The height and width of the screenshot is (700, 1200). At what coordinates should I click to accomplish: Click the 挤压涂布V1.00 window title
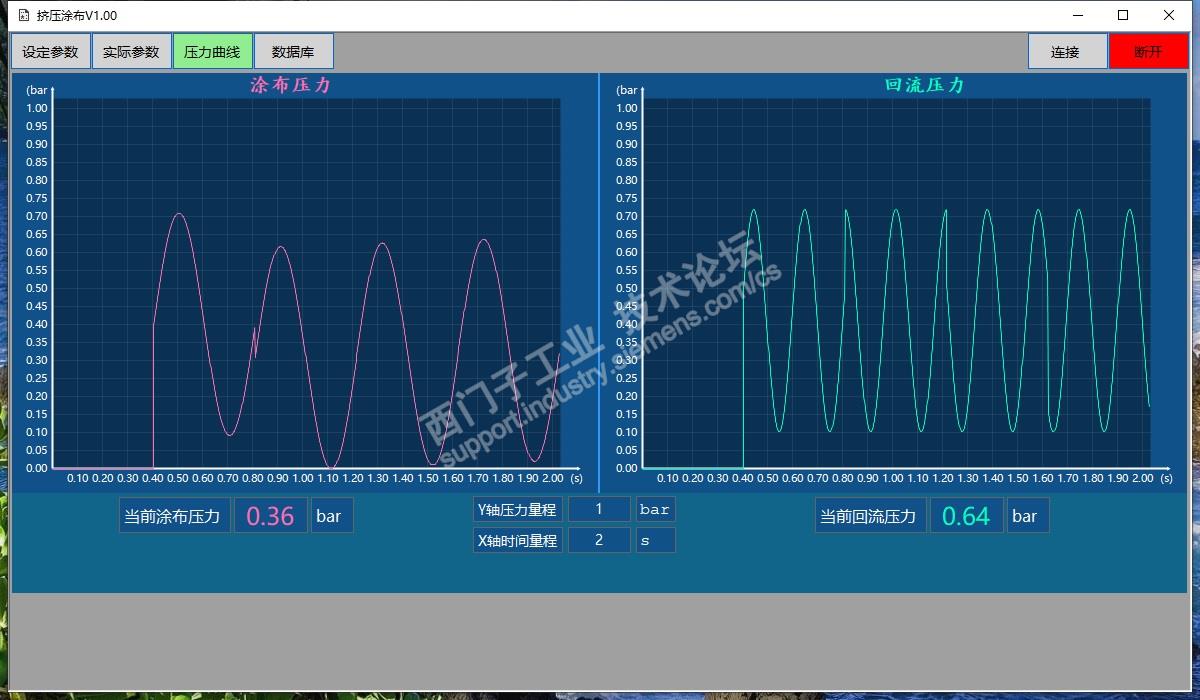pos(78,16)
